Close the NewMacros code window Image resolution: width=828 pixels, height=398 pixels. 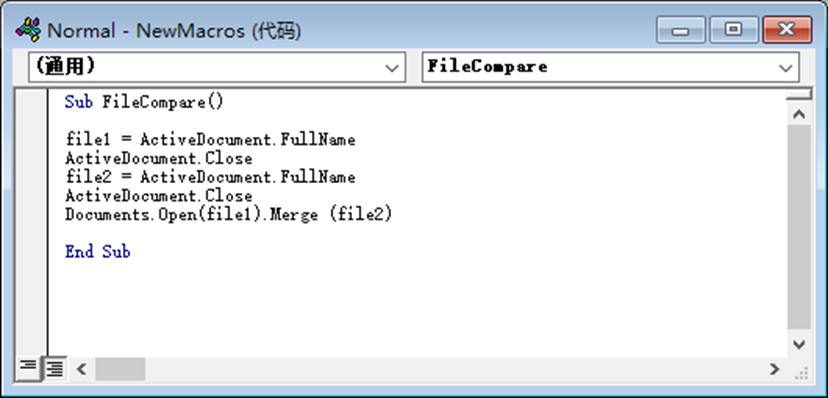[x=787, y=30]
